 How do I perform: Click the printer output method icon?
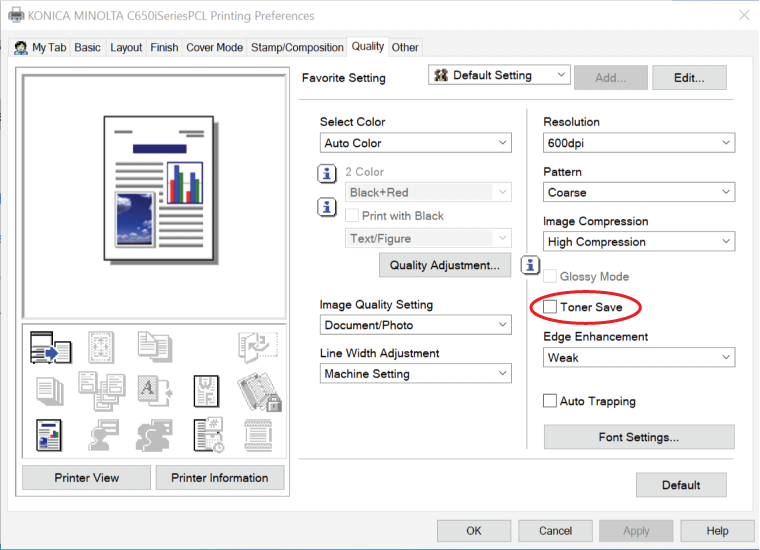coord(51,348)
